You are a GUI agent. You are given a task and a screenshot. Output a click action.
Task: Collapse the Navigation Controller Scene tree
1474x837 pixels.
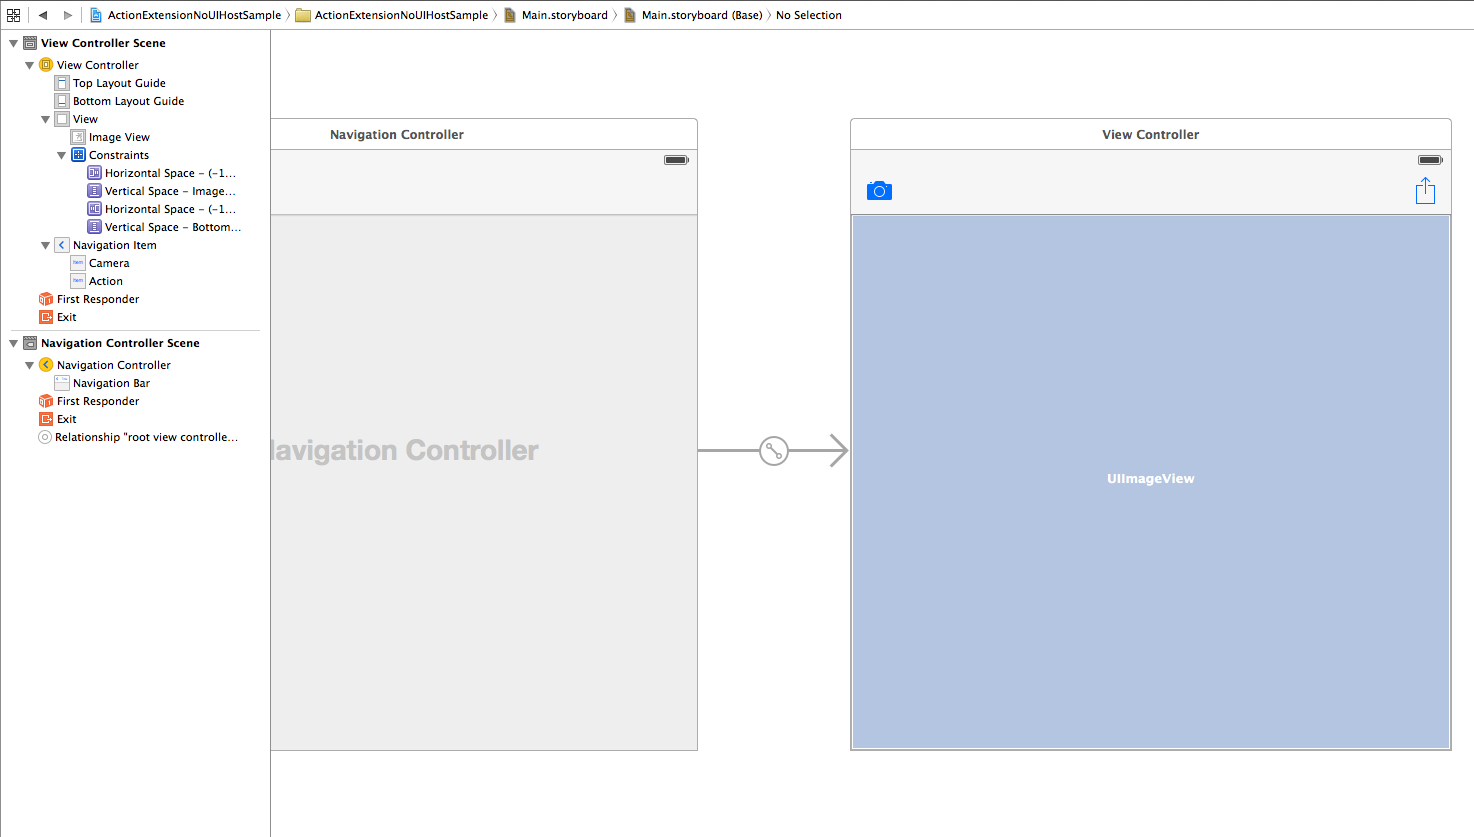tap(12, 342)
